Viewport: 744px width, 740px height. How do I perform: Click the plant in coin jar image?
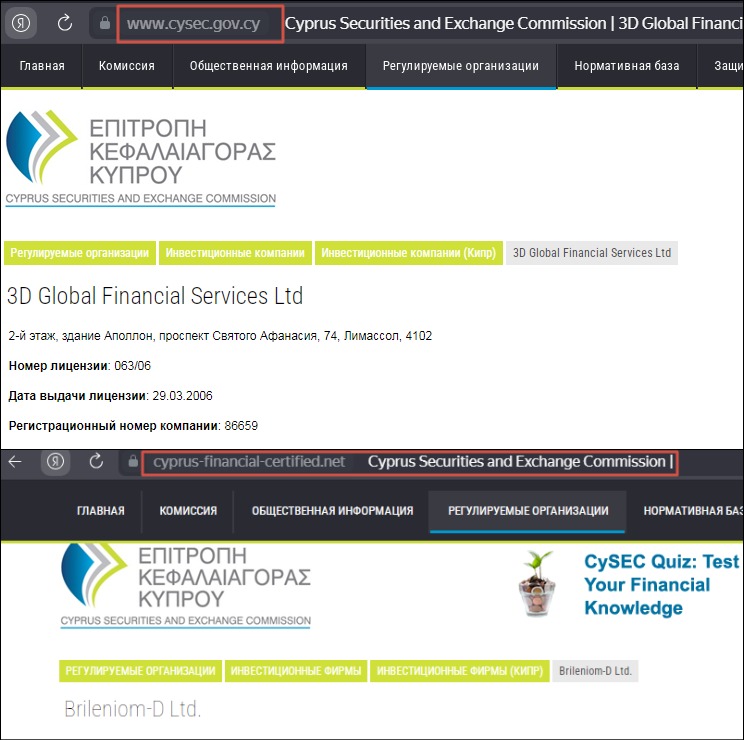538,584
